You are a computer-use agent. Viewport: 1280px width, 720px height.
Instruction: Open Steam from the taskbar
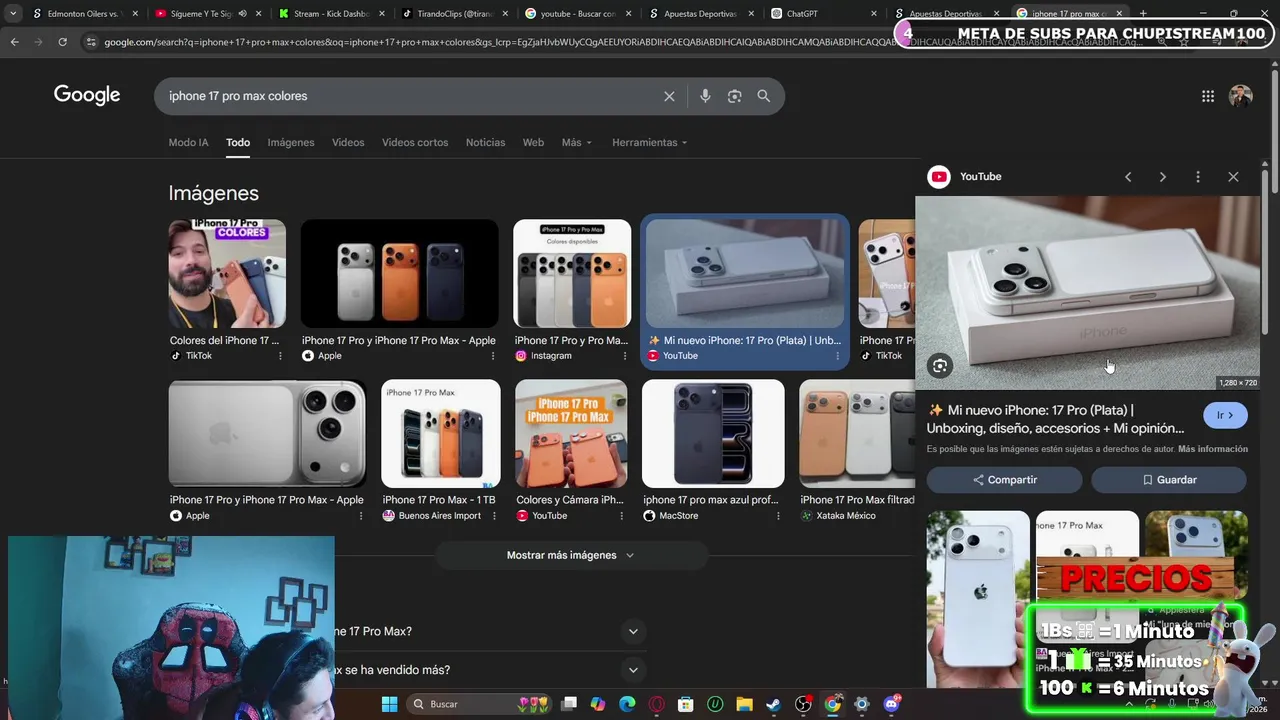[773, 704]
